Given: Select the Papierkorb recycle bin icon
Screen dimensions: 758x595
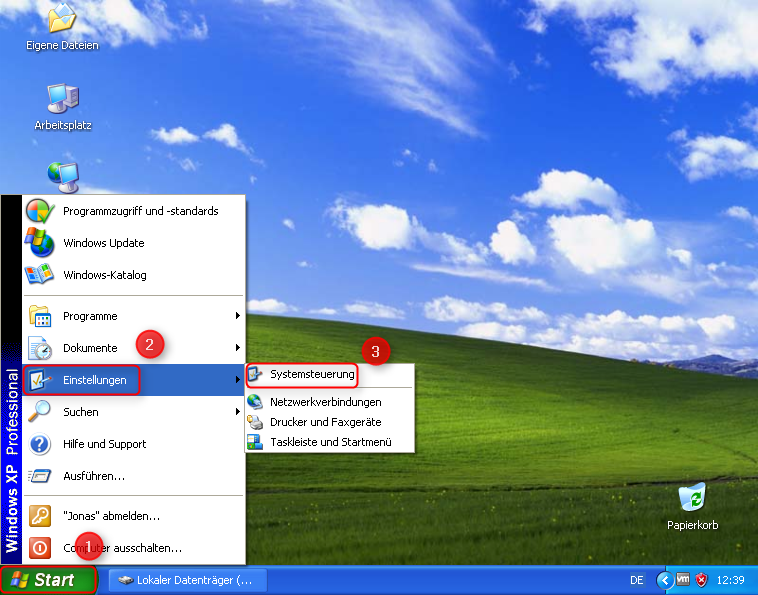Looking at the screenshot, I should pos(692,496).
